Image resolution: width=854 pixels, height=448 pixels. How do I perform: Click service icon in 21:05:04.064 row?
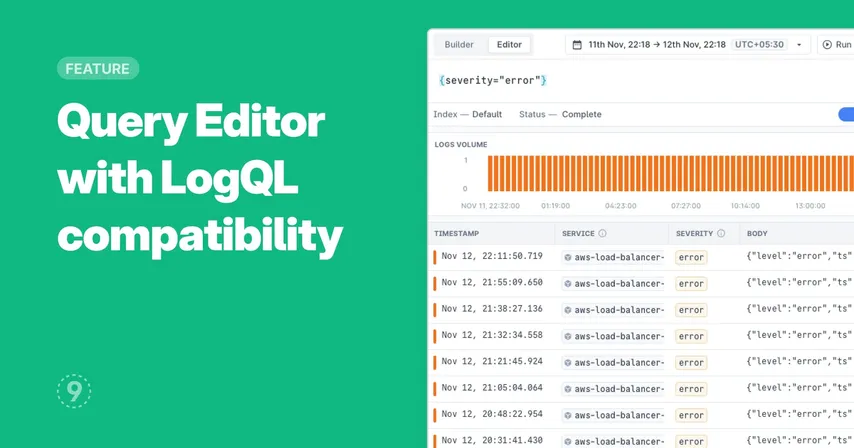(x=568, y=389)
